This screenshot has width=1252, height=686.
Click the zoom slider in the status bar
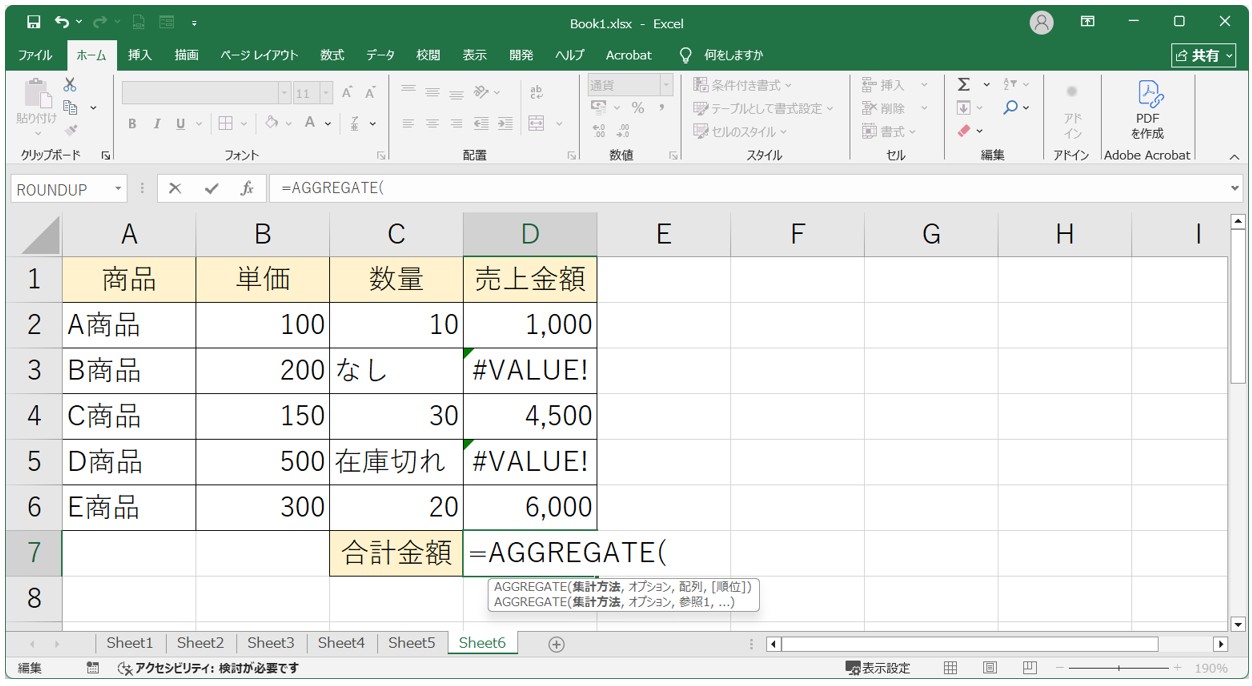coord(1118,668)
